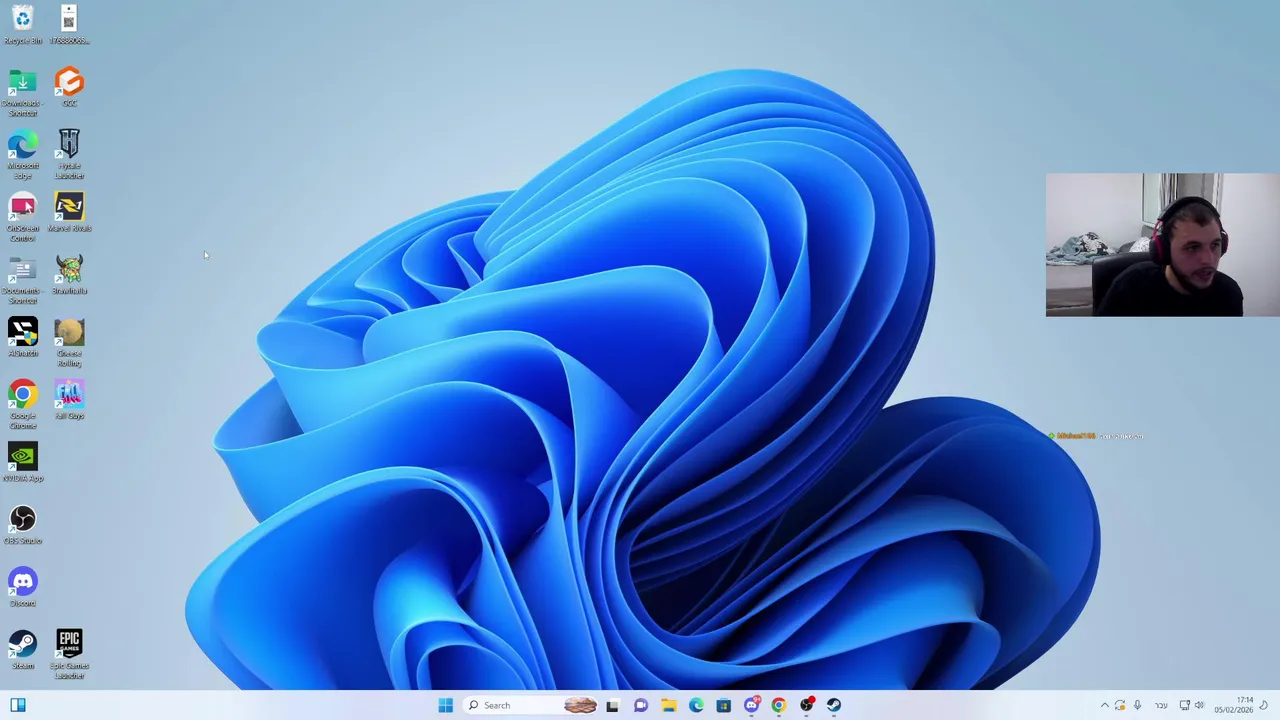Select the QR code file on desktop
Image resolution: width=1280 pixels, height=720 pixels.
[69, 25]
